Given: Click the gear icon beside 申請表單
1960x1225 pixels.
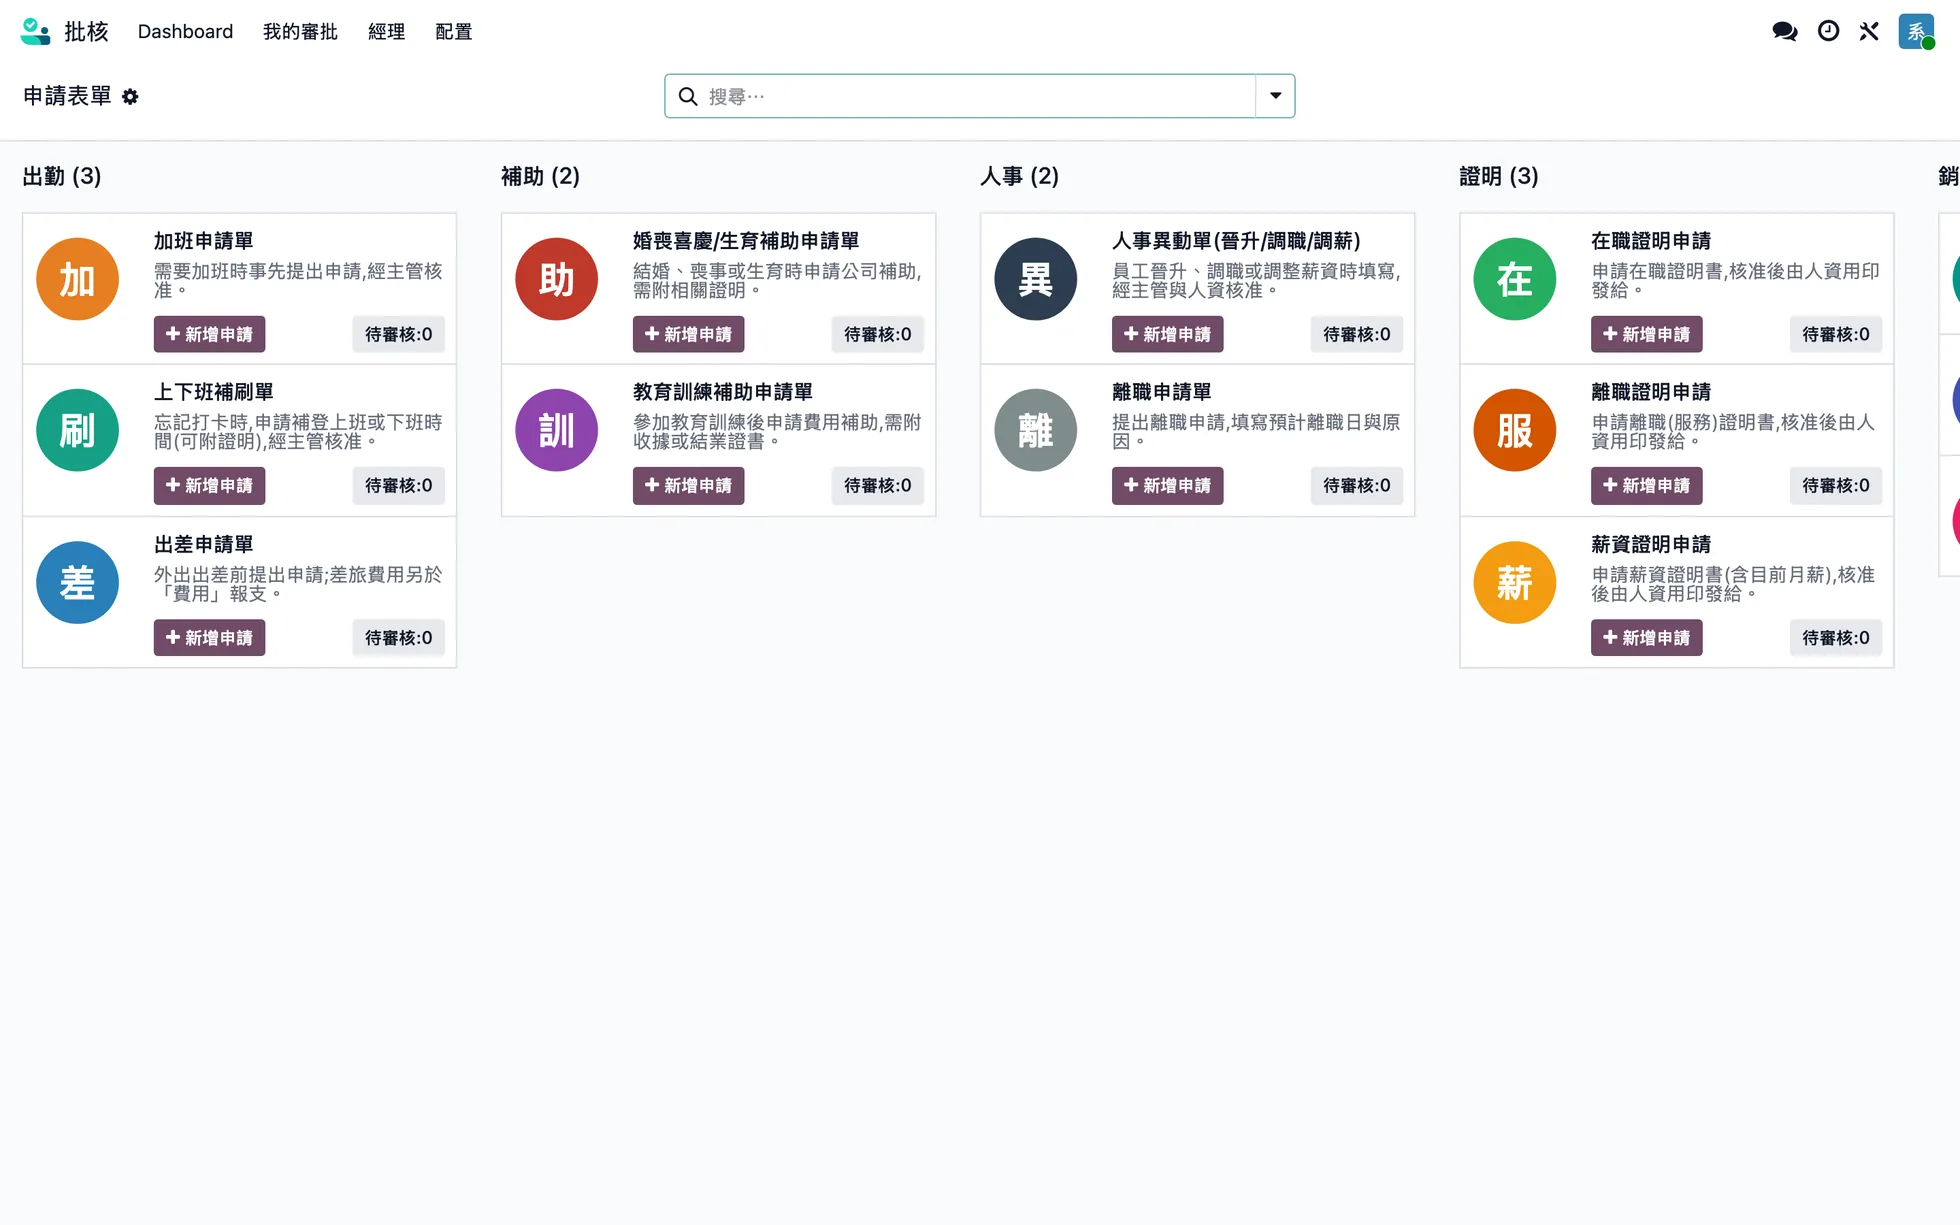Looking at the screenshot, I should pos(130,97).
